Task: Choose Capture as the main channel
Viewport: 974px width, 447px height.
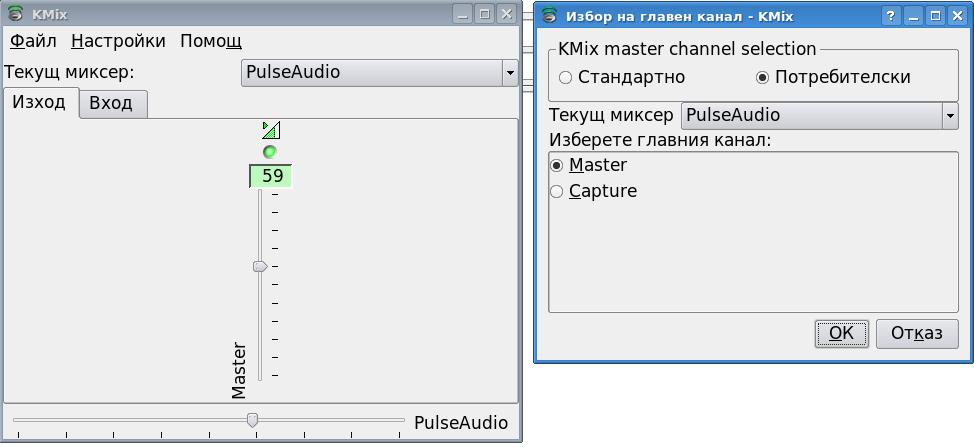Action: (594, 191)
